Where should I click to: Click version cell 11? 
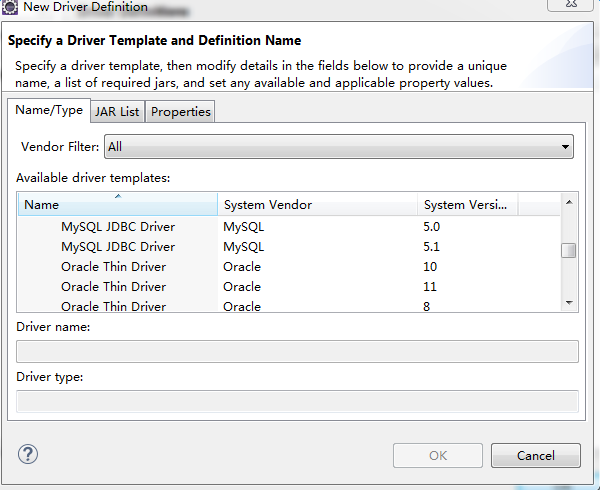point(430,287)
